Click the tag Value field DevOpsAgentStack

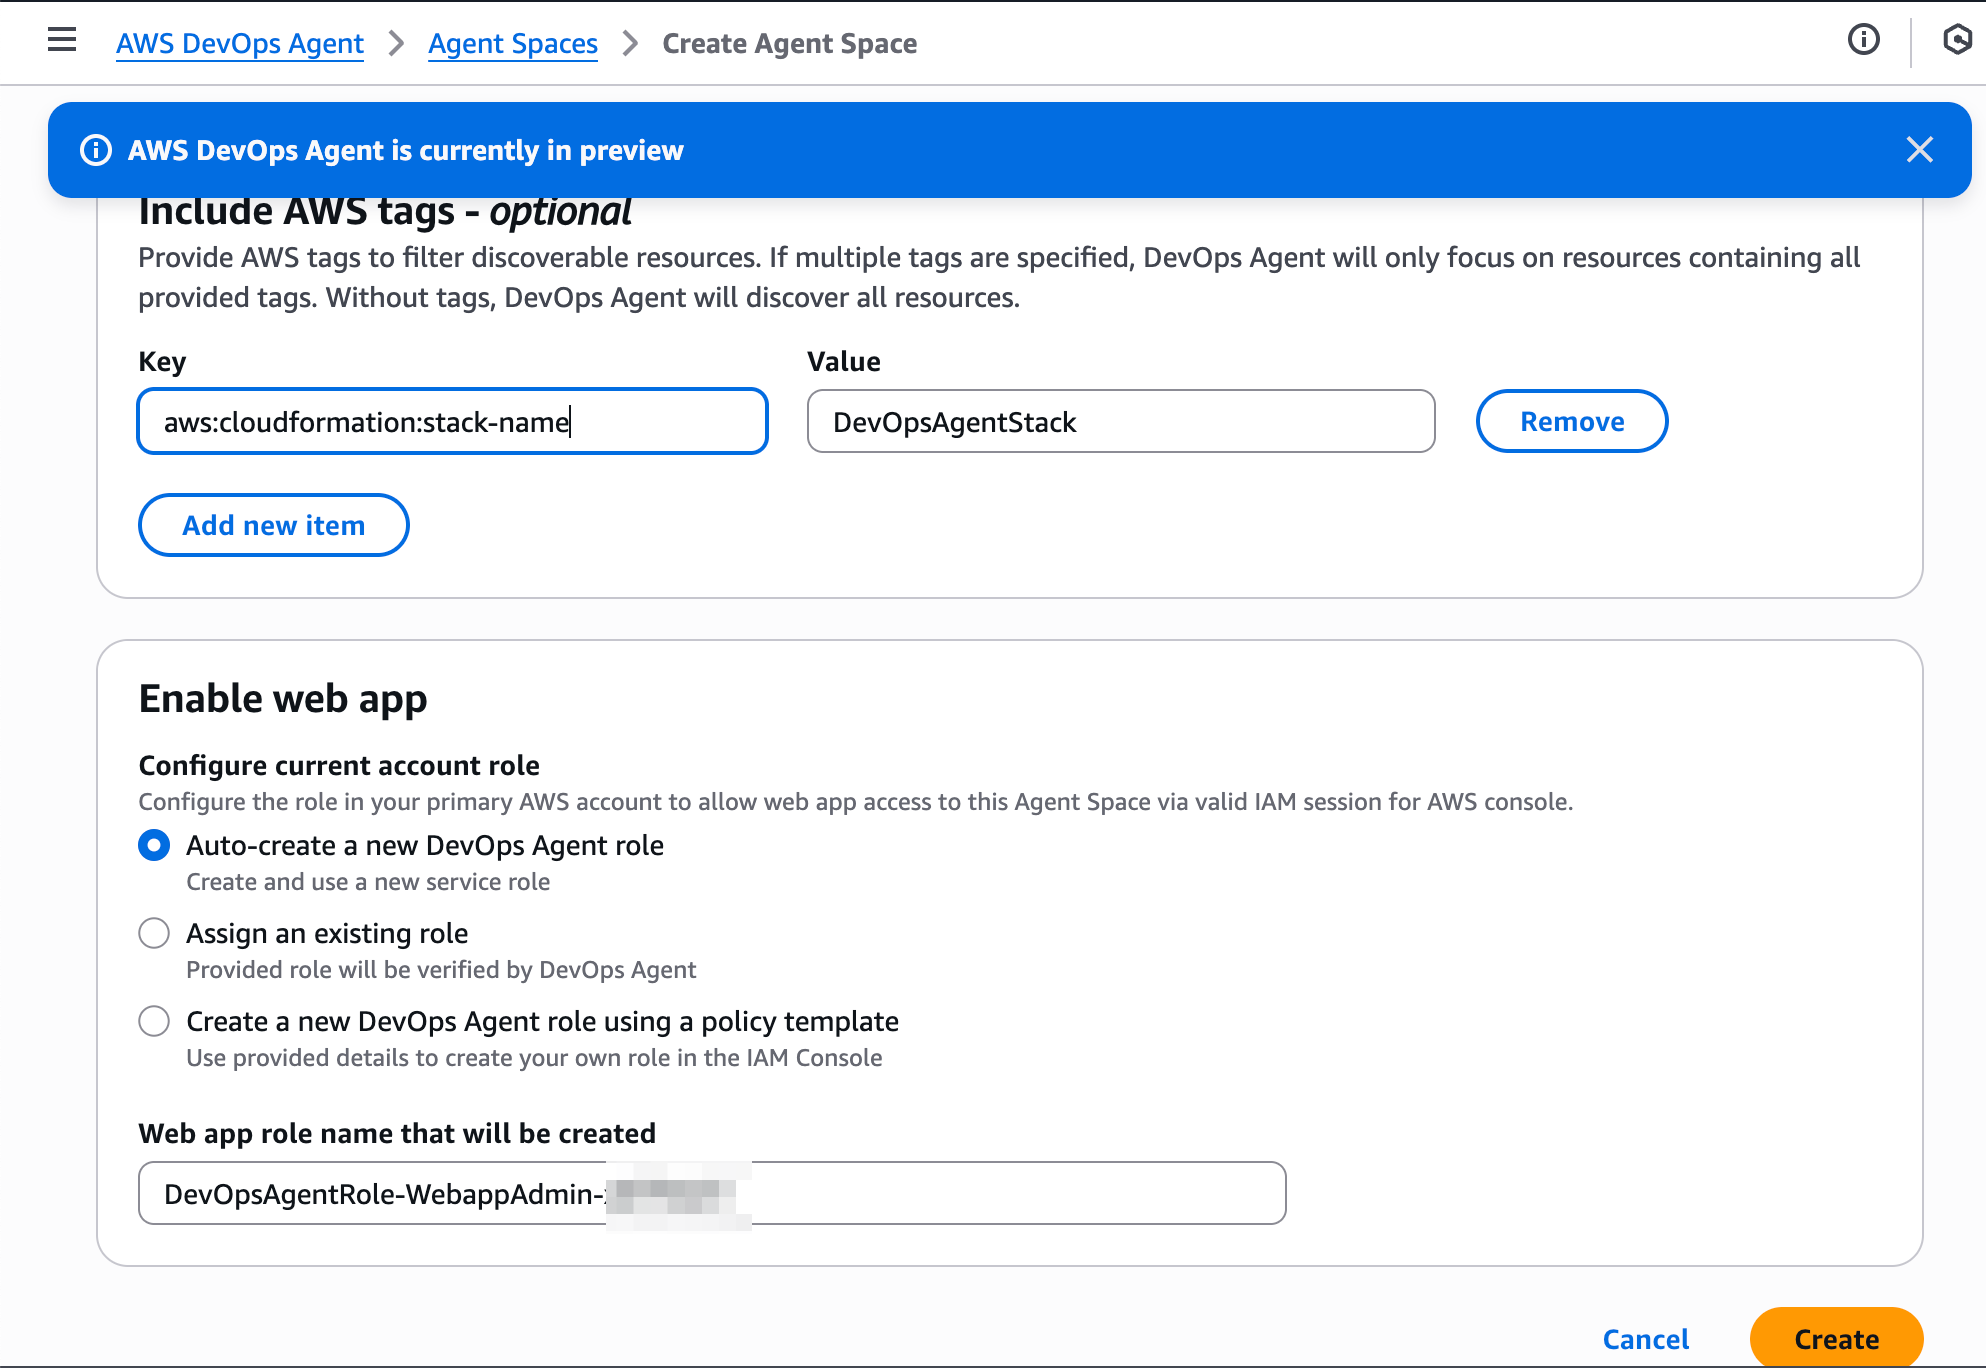pos(1120,422)
